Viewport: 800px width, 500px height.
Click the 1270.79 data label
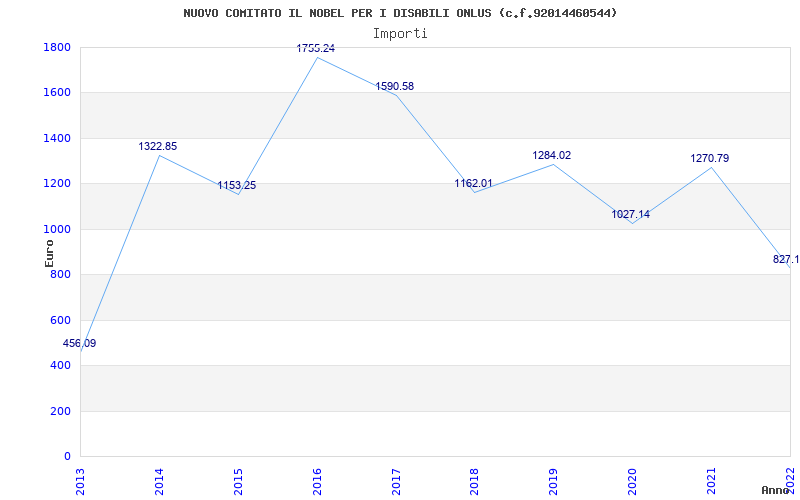[x=710, y=159]
